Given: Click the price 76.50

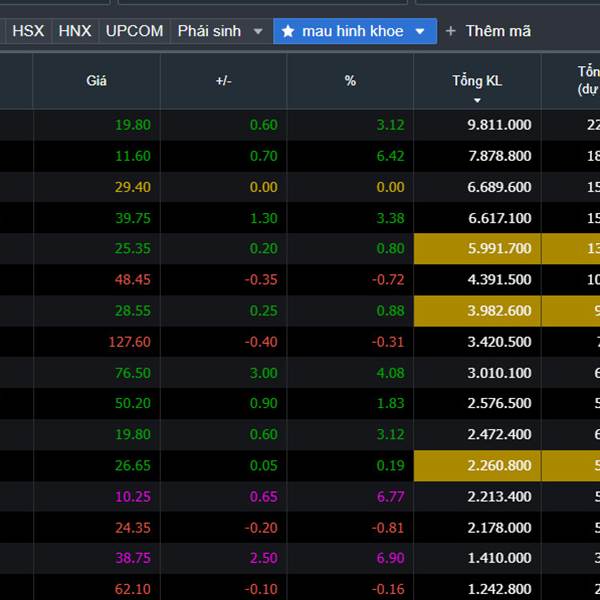Looking at the screenshot, I should click(x=133, y=373).
